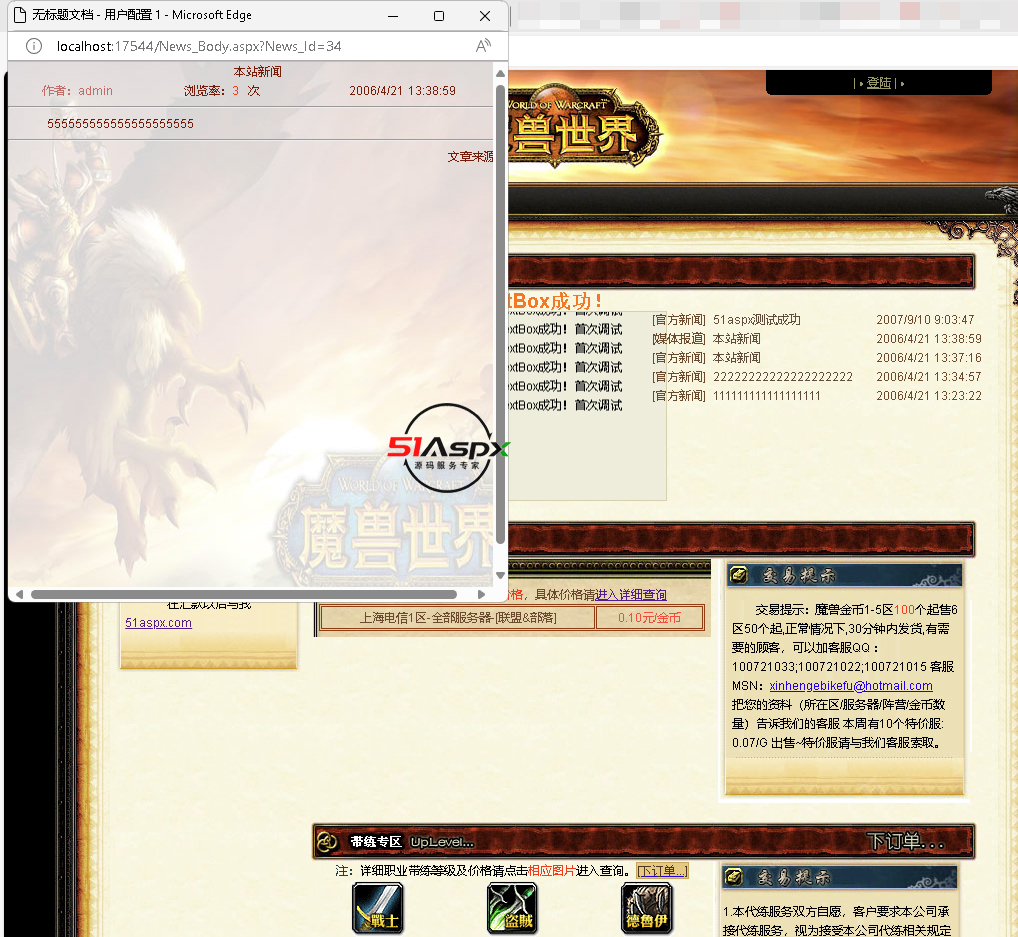
Task: Click popup horizontal scrollbar left arrow
Action: (19, 594)
